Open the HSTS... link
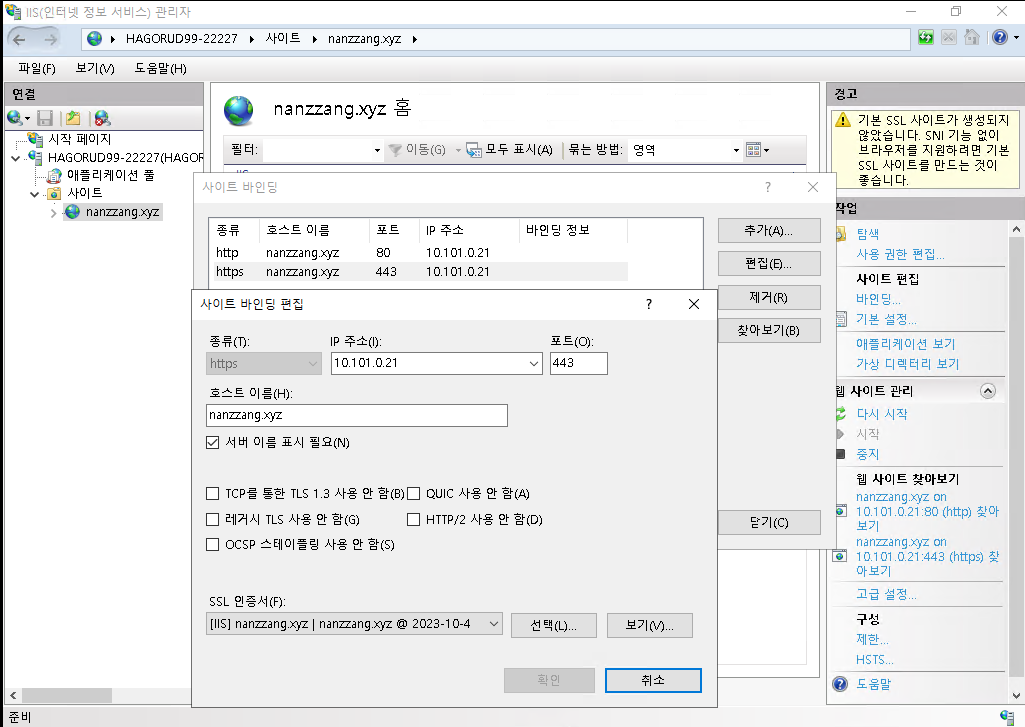1025x727 pixels. (875, 659)
